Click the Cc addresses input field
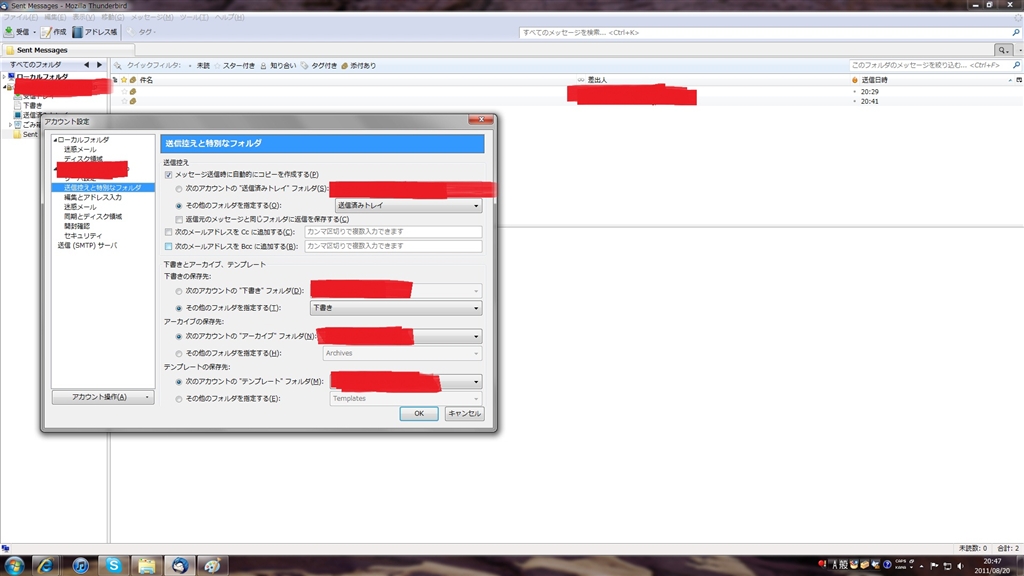This screenshot has width=1024, height=576. (393, 232)
